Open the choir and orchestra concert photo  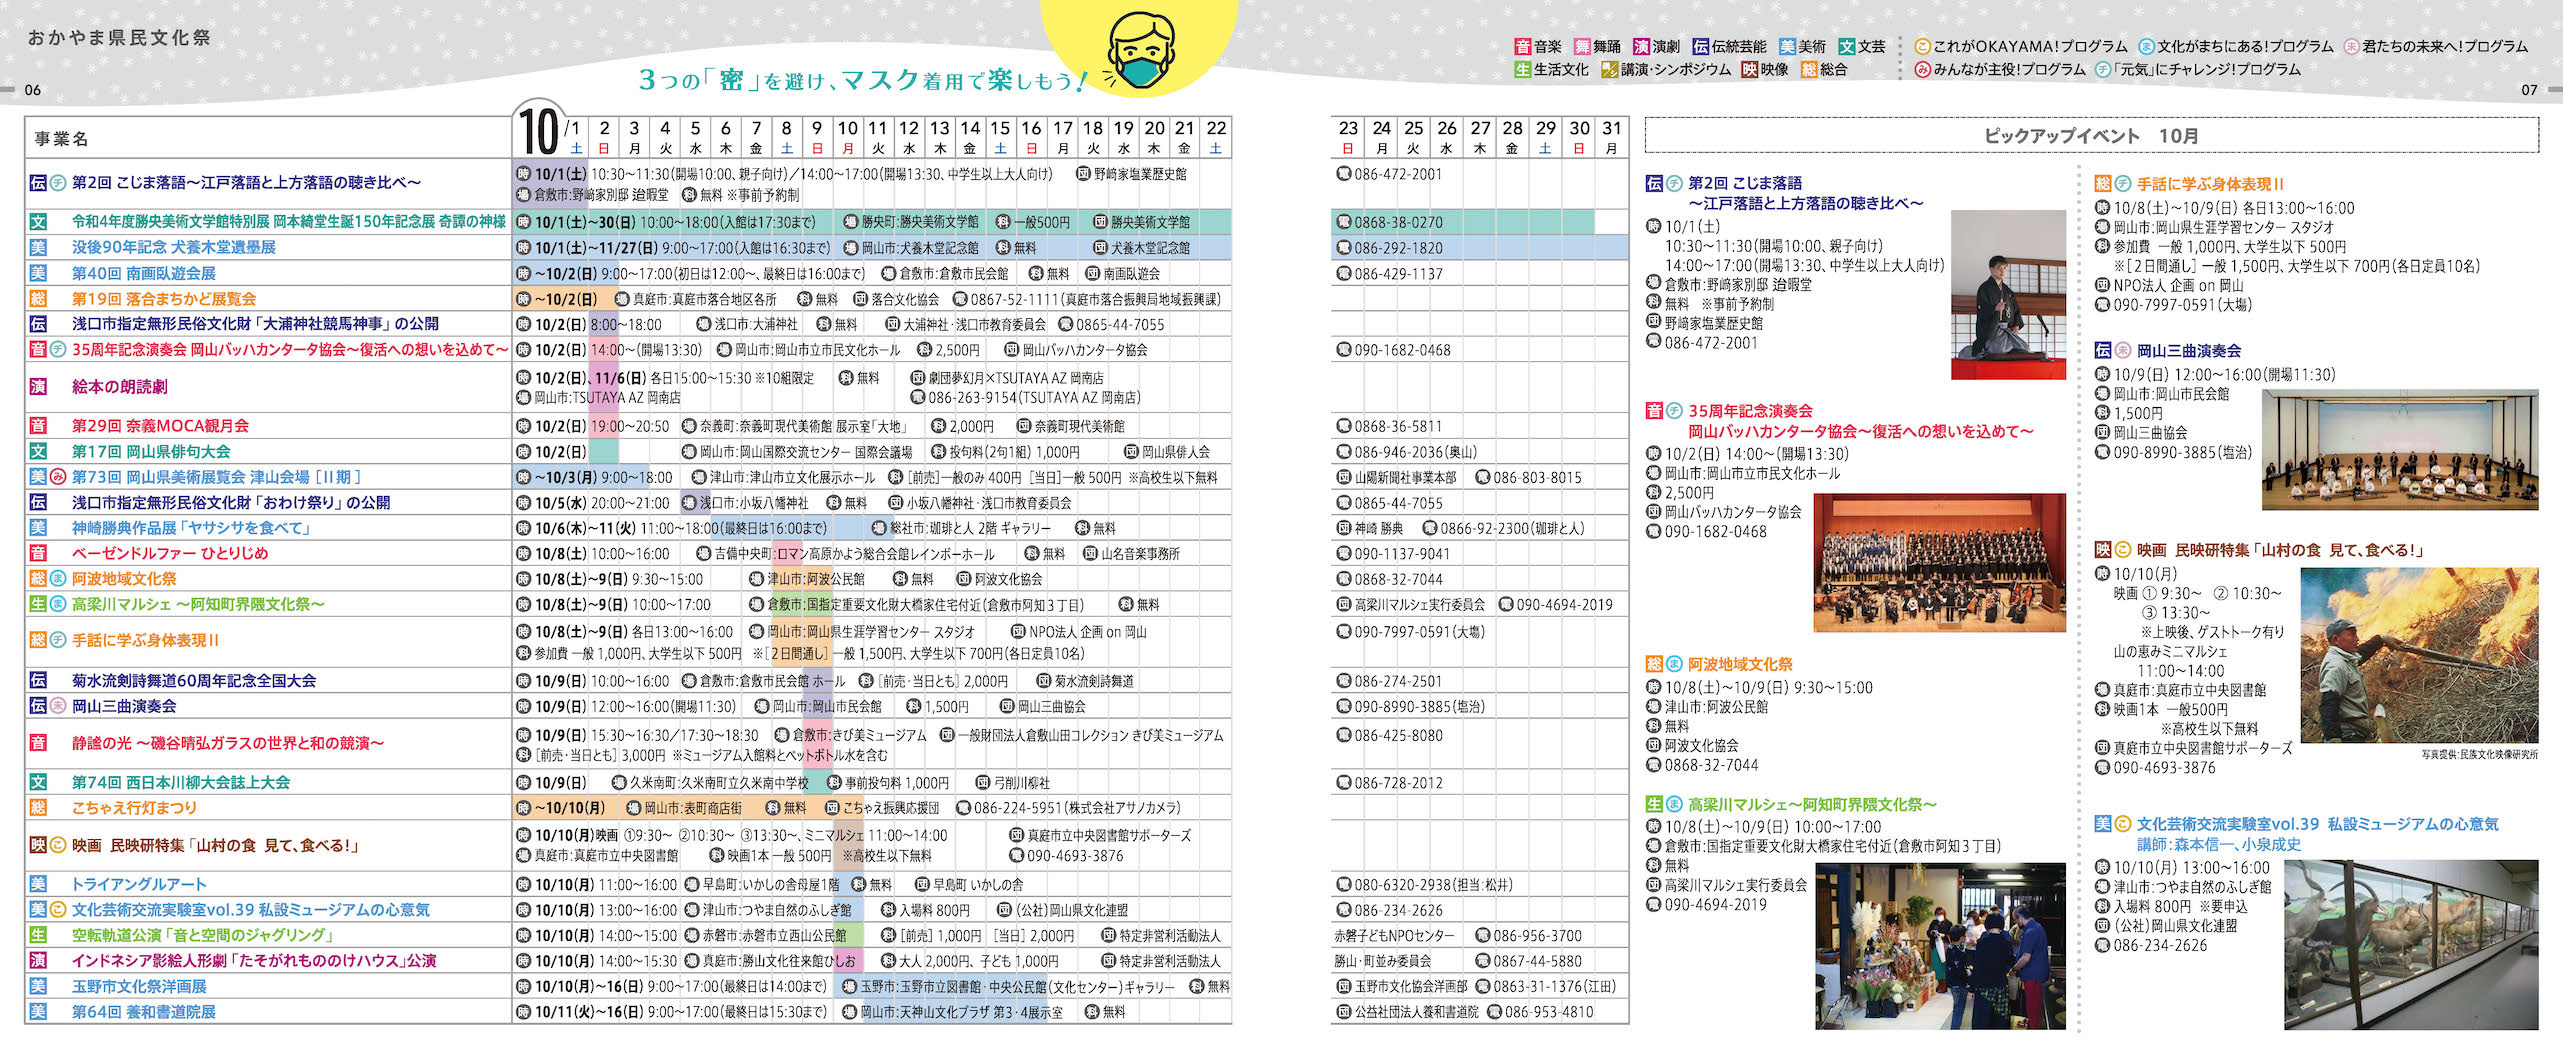[x=1939, y=563]
